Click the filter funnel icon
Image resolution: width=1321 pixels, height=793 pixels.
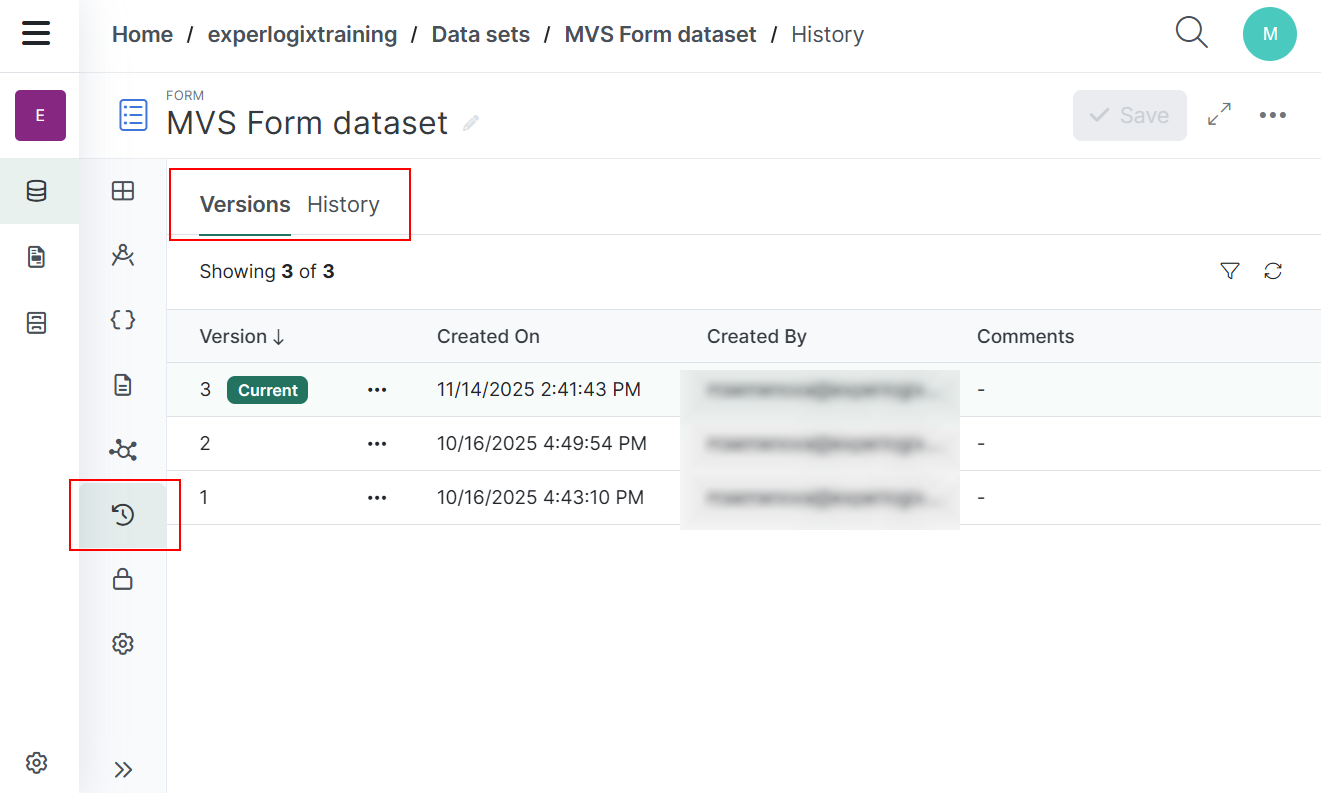coord(1230,271)
